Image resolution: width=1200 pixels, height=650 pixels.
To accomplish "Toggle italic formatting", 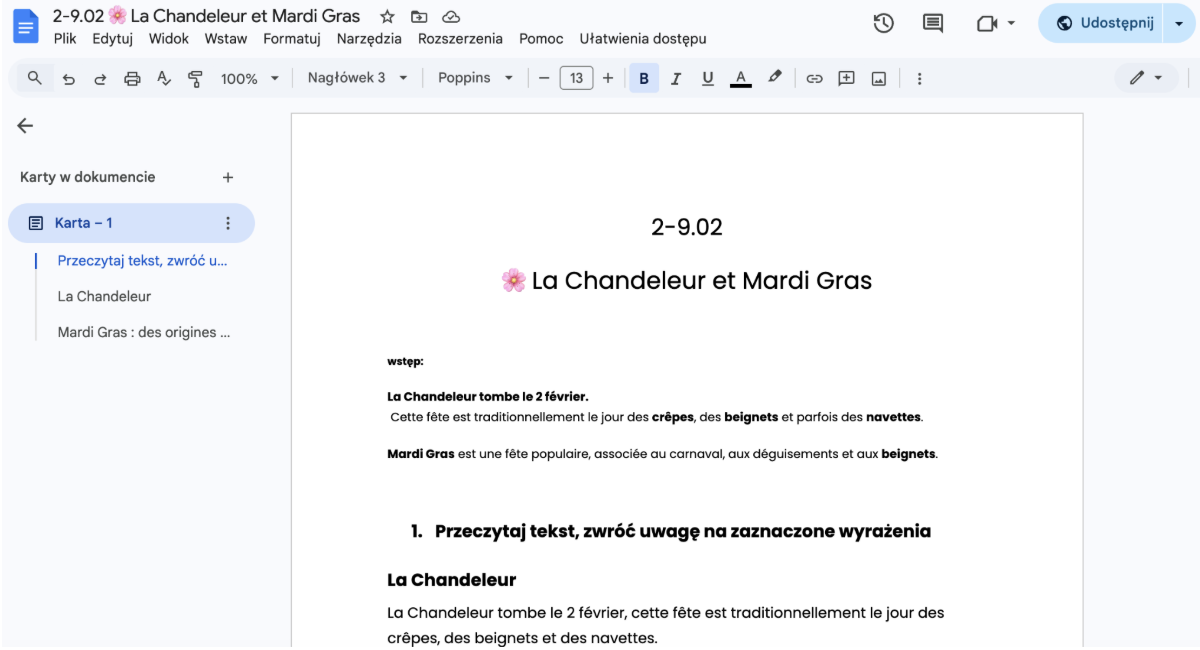I will [676, 78].
